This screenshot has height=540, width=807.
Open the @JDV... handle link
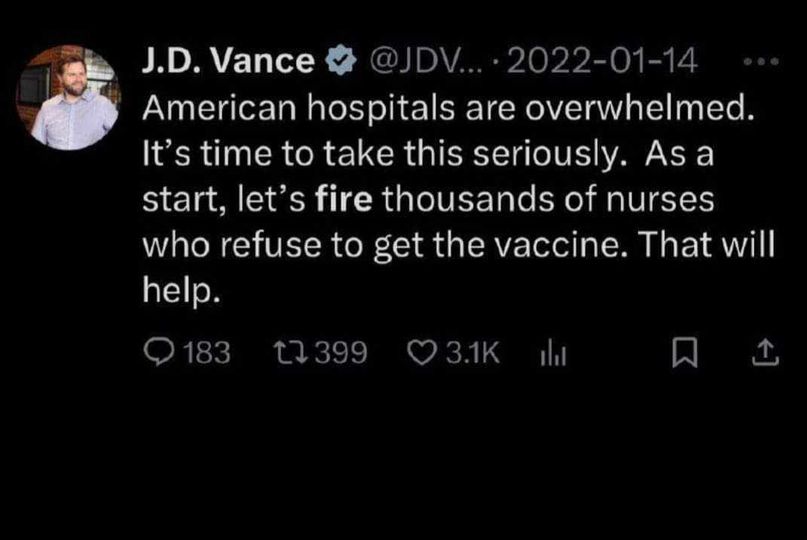pyautogui.click(x=410, y=62)
